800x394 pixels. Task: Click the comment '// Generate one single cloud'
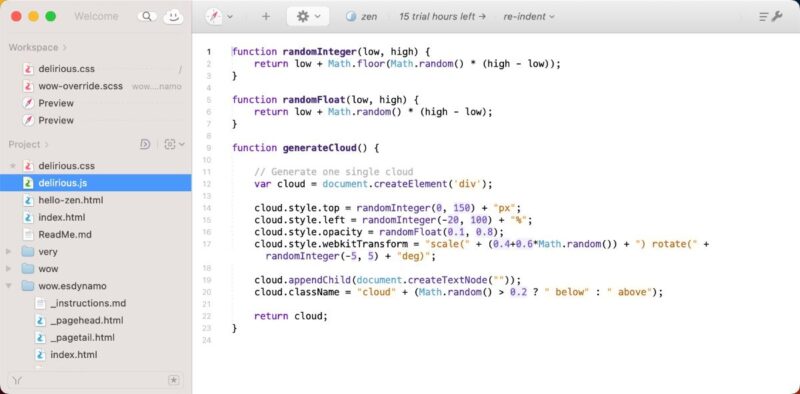click(334, 172)
